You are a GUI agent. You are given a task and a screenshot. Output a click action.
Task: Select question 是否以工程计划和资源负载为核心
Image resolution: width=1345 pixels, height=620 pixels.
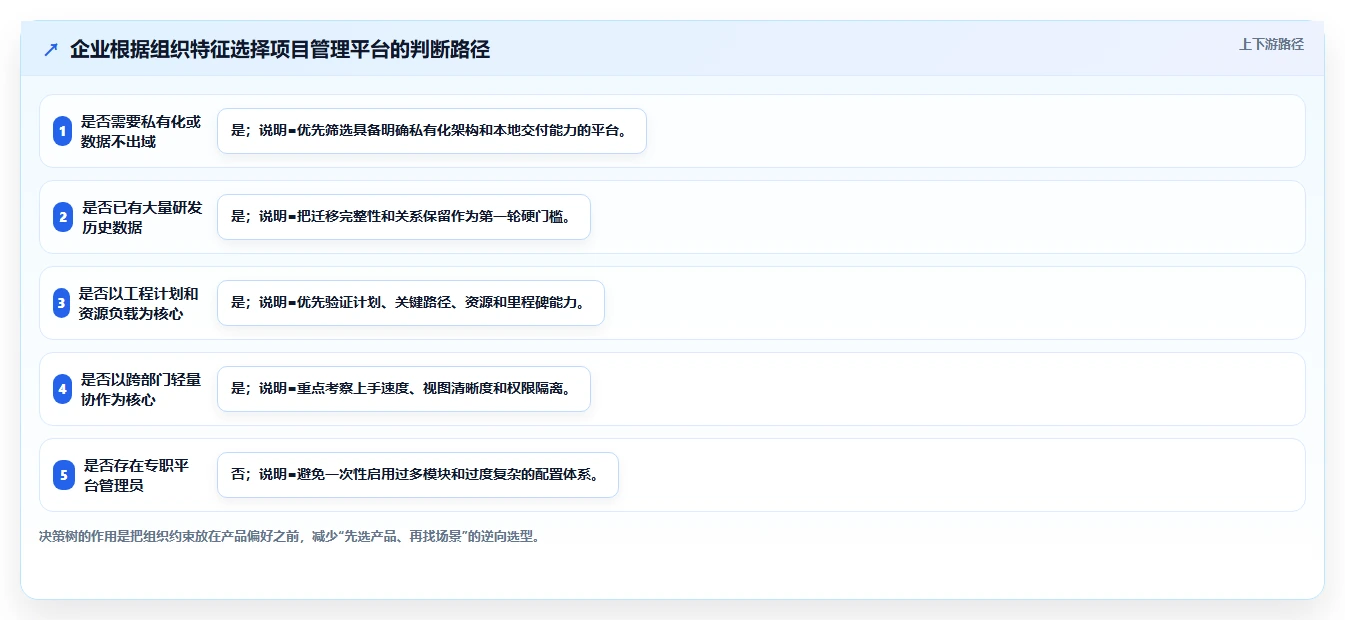139,303
